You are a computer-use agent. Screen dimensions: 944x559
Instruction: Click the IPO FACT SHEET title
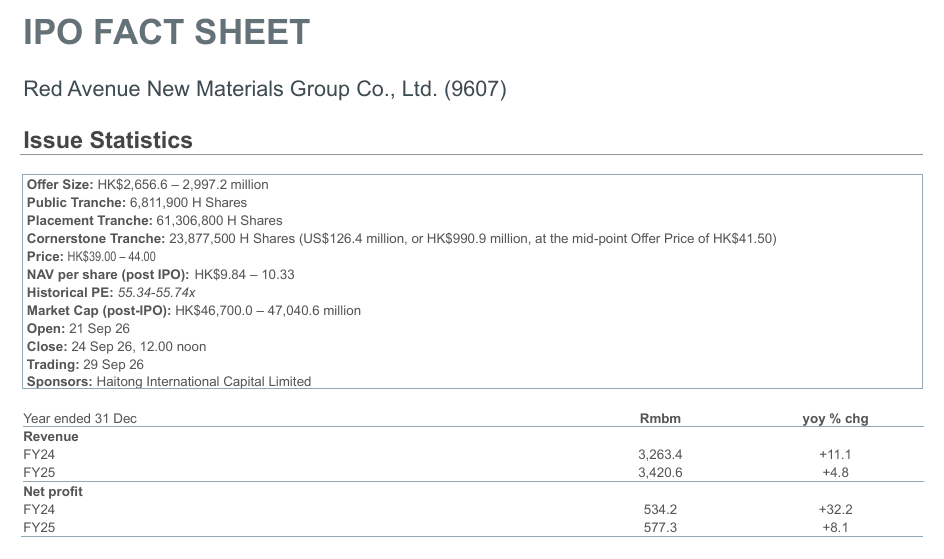[x=166, y=32]
